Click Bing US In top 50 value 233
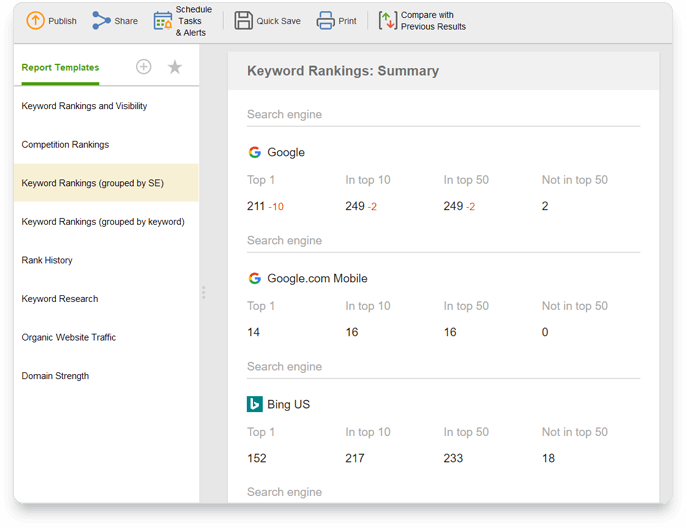Viewport: 686px width, 528px height. click(453, 458)
